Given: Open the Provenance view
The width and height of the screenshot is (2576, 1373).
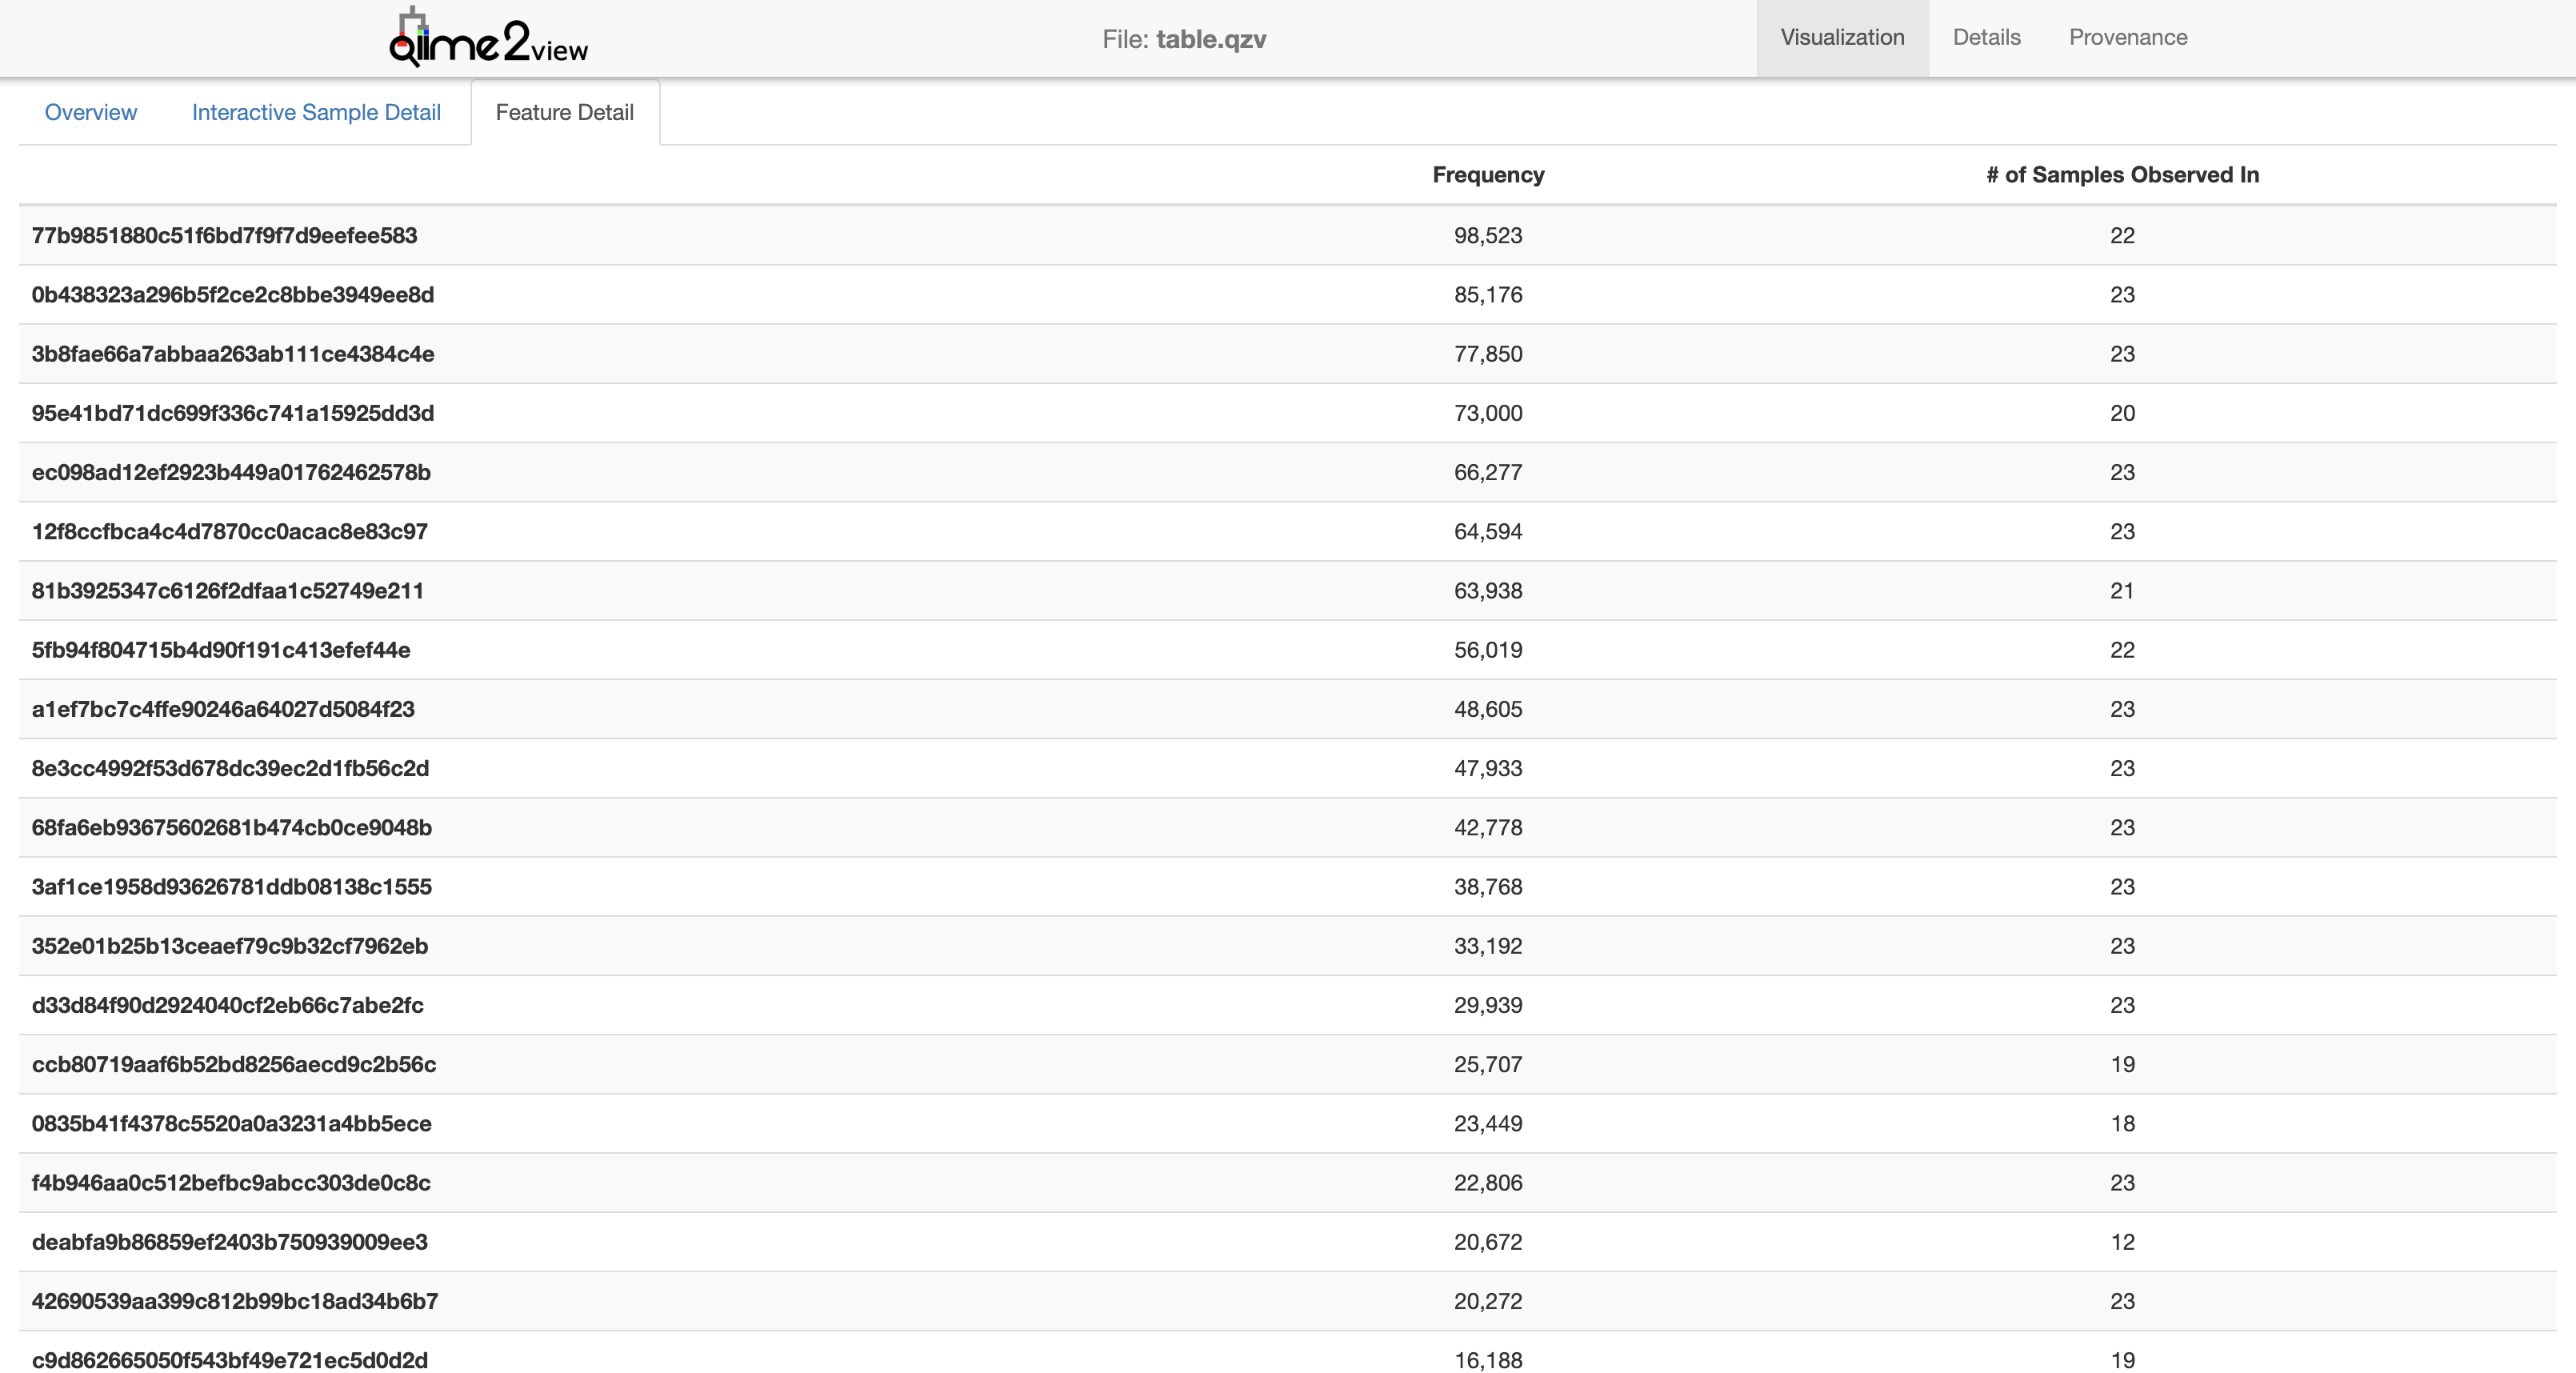Looking at the screenshot, I should point(2128,38).
